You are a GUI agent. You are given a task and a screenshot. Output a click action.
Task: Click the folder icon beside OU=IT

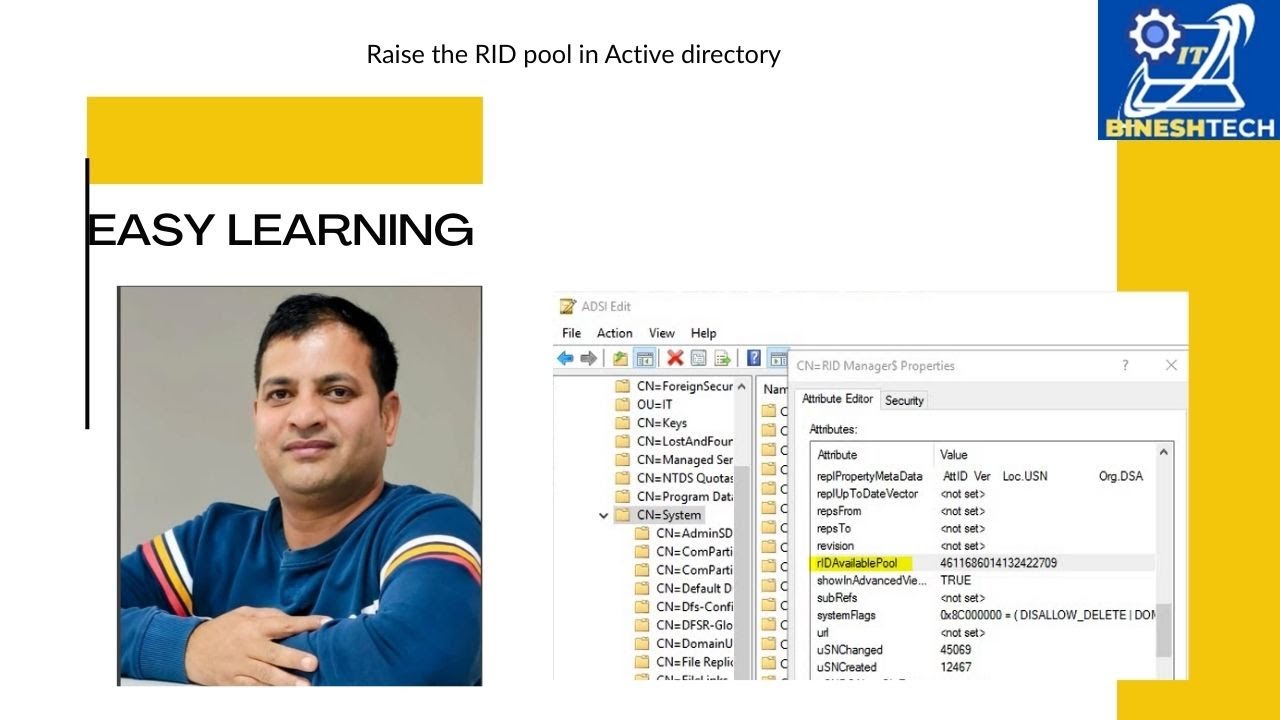pyautogui.click(x=622, y=404)
